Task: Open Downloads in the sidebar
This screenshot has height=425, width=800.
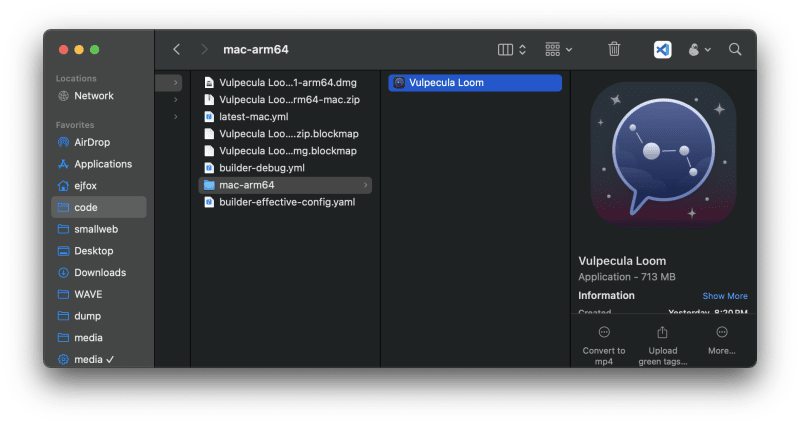Action: 99,272
